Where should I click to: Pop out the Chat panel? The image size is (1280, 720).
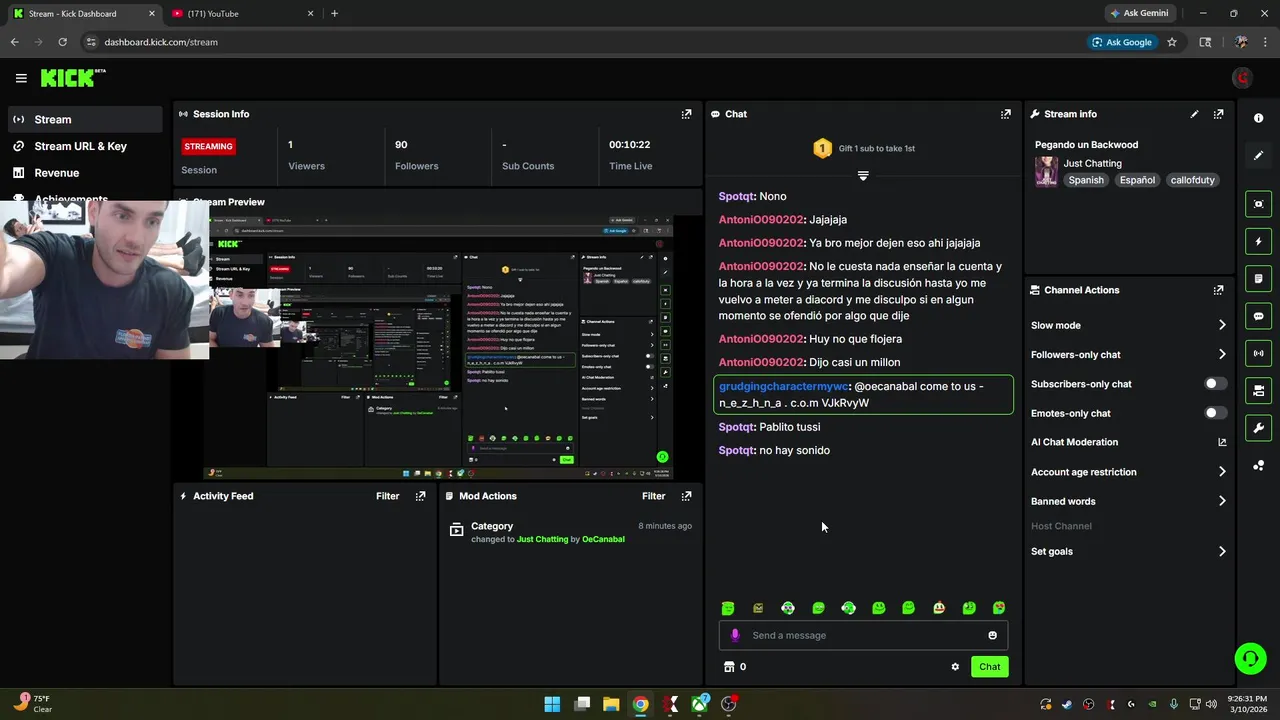coord(1006,114)
